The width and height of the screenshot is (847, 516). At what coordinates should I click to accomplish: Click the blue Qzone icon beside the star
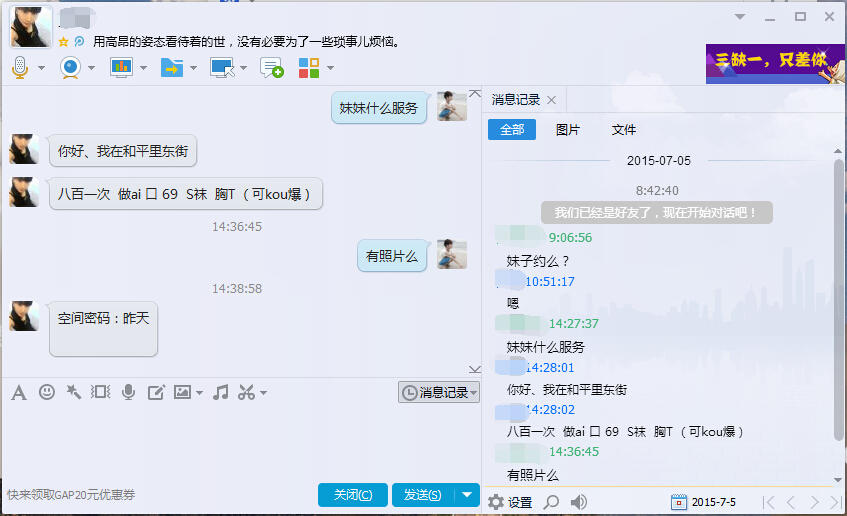79,41
